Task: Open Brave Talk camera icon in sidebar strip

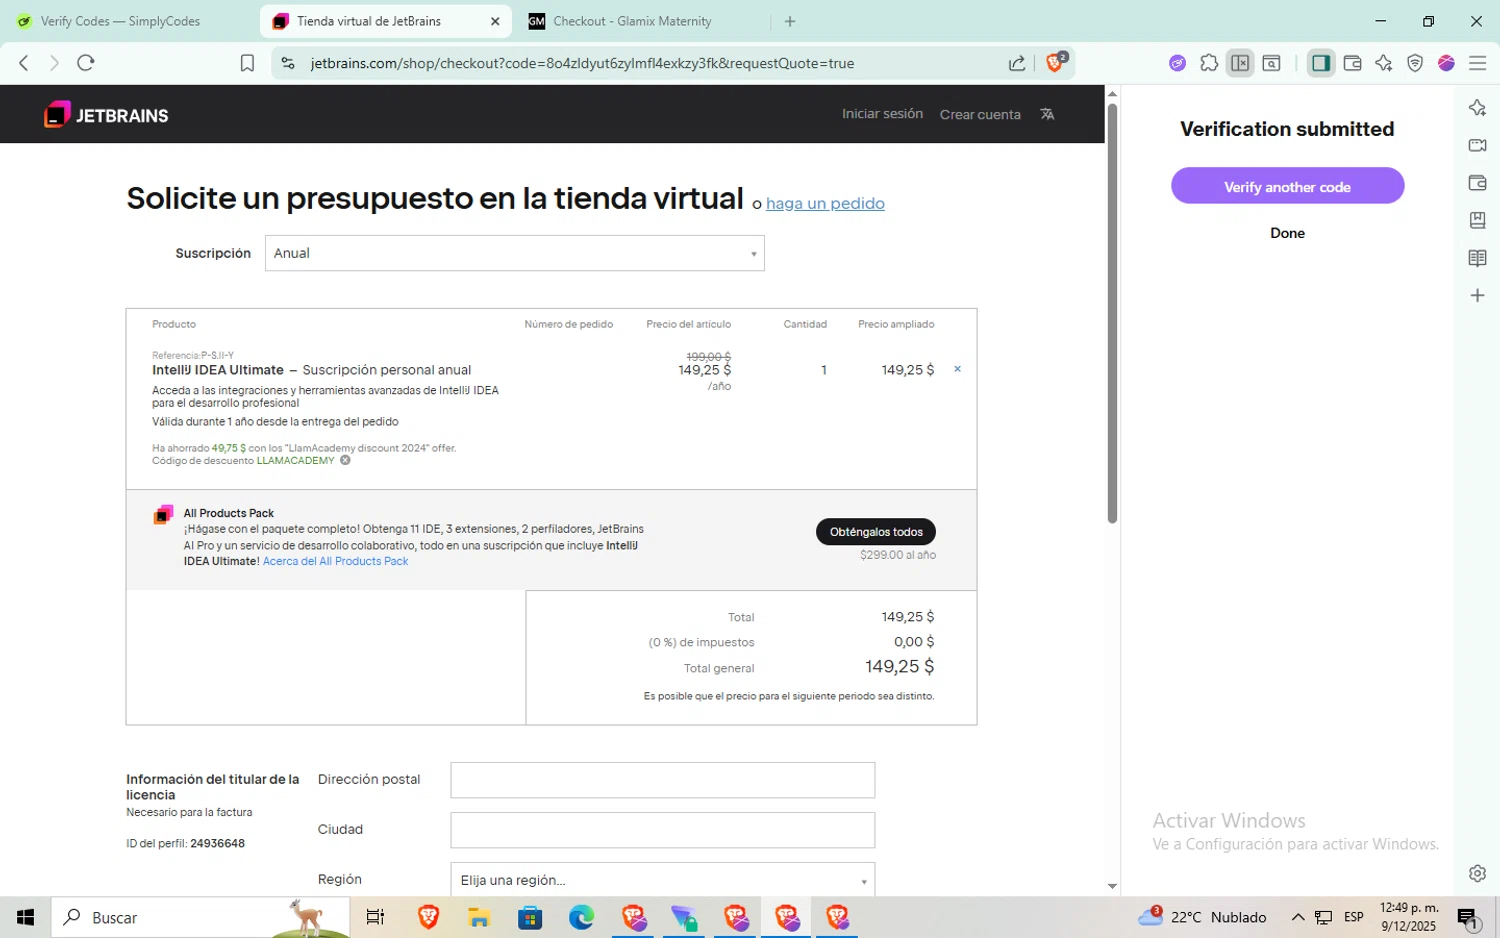Action: (x=1477, y=145)
